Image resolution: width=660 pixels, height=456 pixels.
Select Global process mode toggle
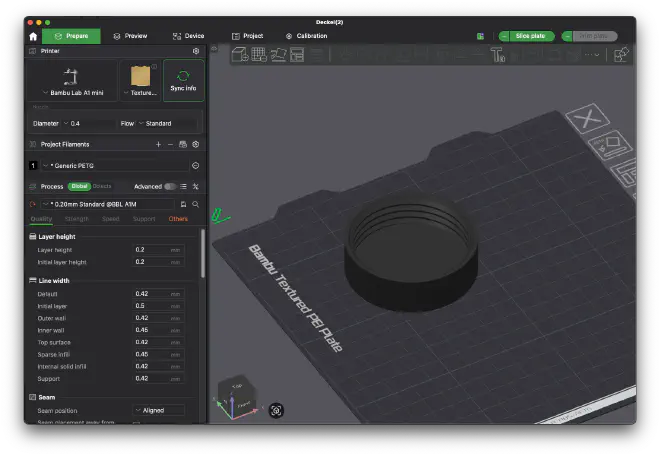click(79, 186)
